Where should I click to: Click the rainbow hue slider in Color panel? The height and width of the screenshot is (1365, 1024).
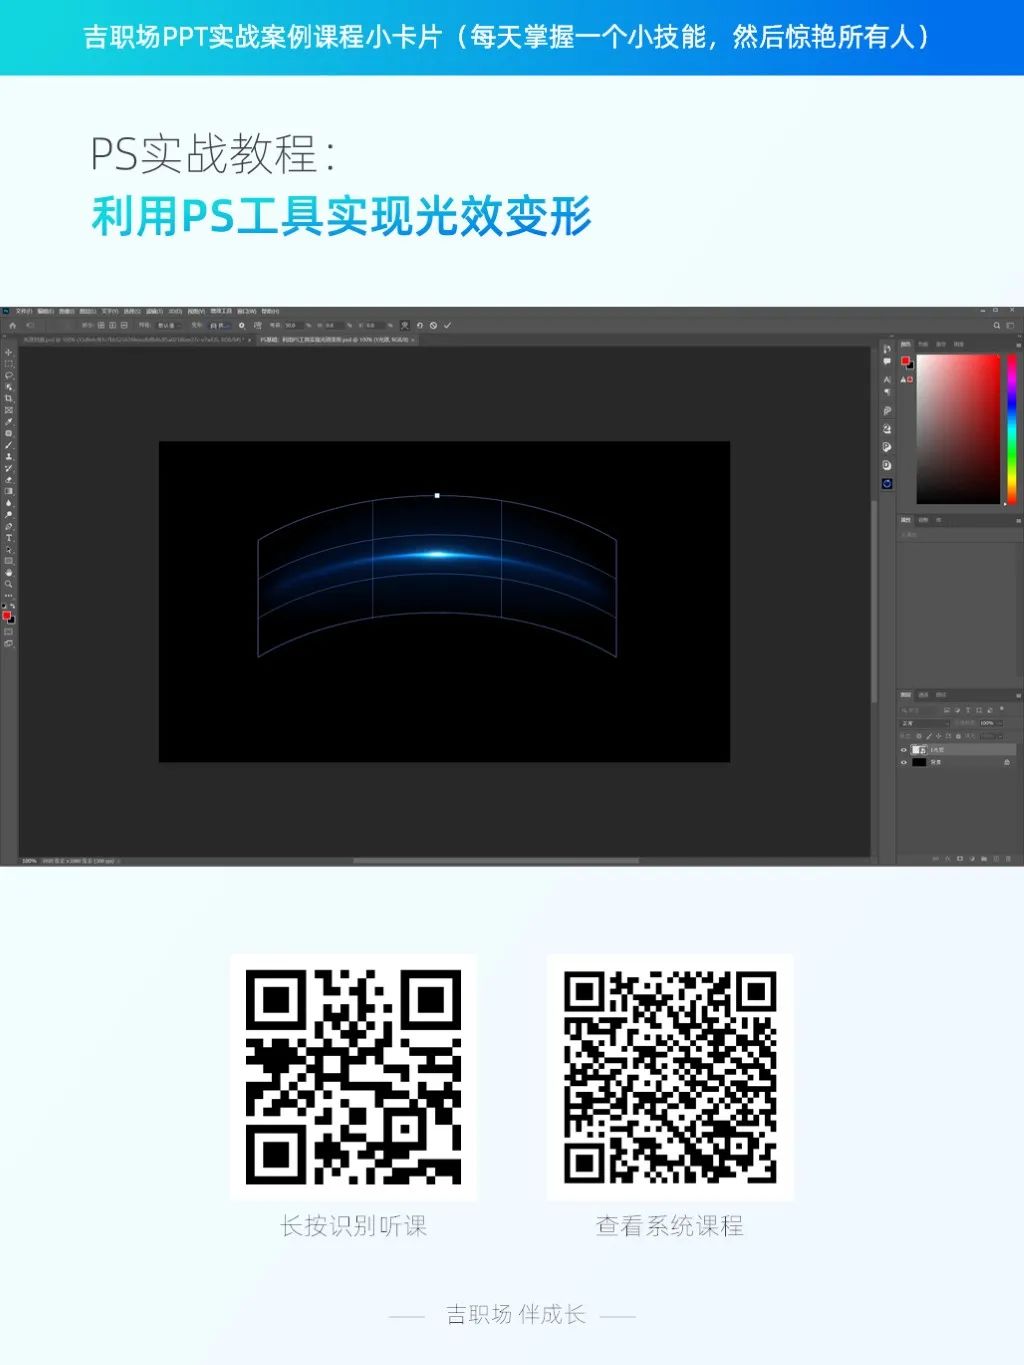pyautogui.click(x=1011, y=429)
